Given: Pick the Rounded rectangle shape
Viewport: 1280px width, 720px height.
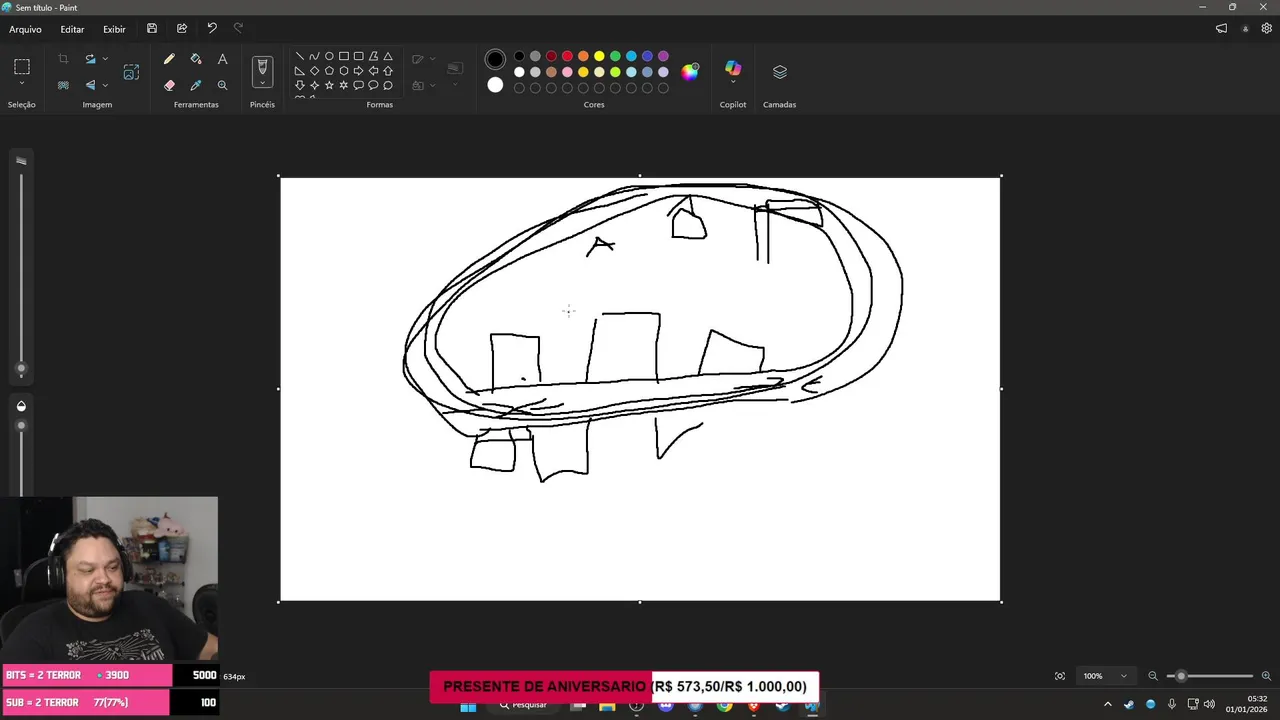Looking at the screenshot, I should point(358,56).
